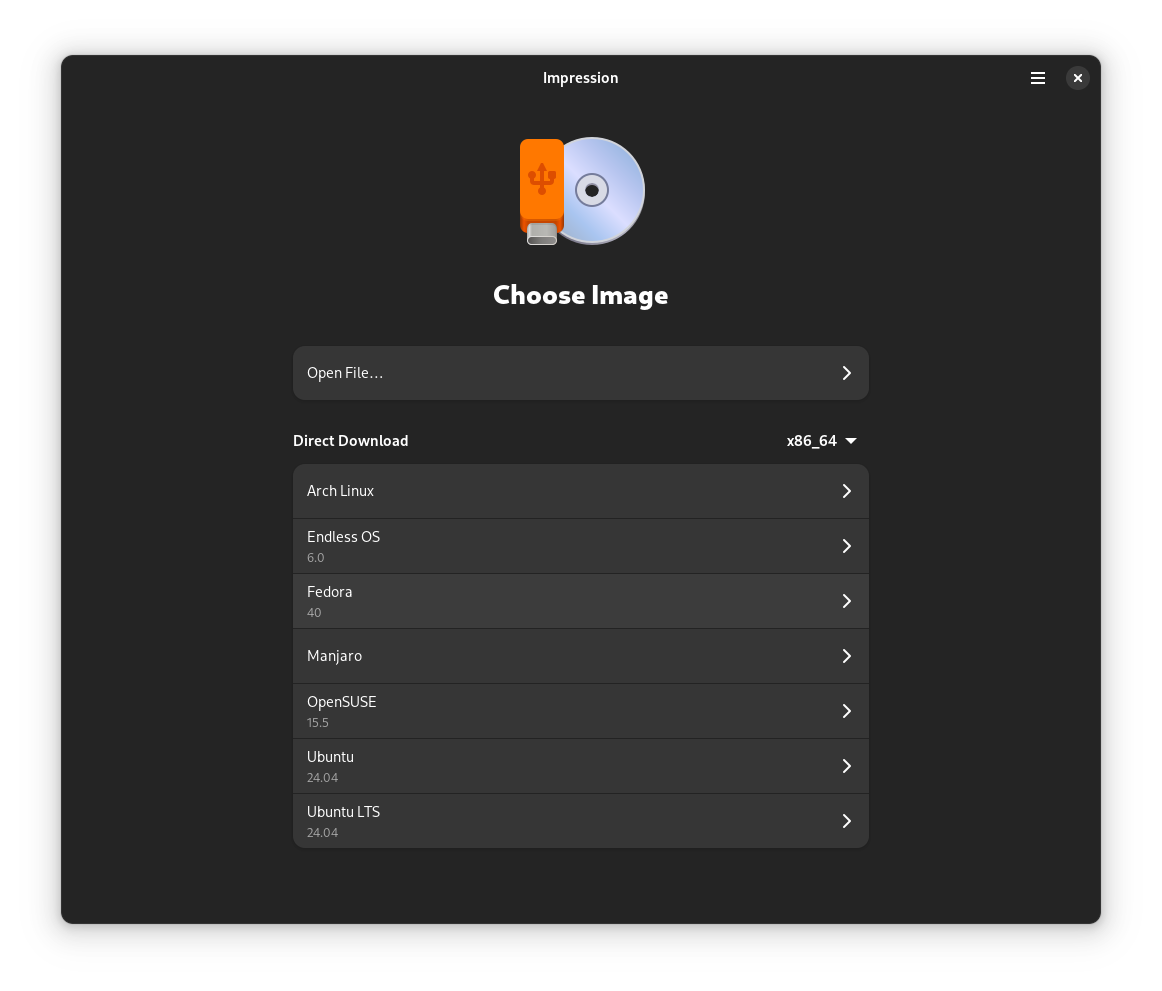The image size is (1162, 991).
Task: Click the chevron arrow on Ubuntu LTS row
Action: tap(846, 821)
